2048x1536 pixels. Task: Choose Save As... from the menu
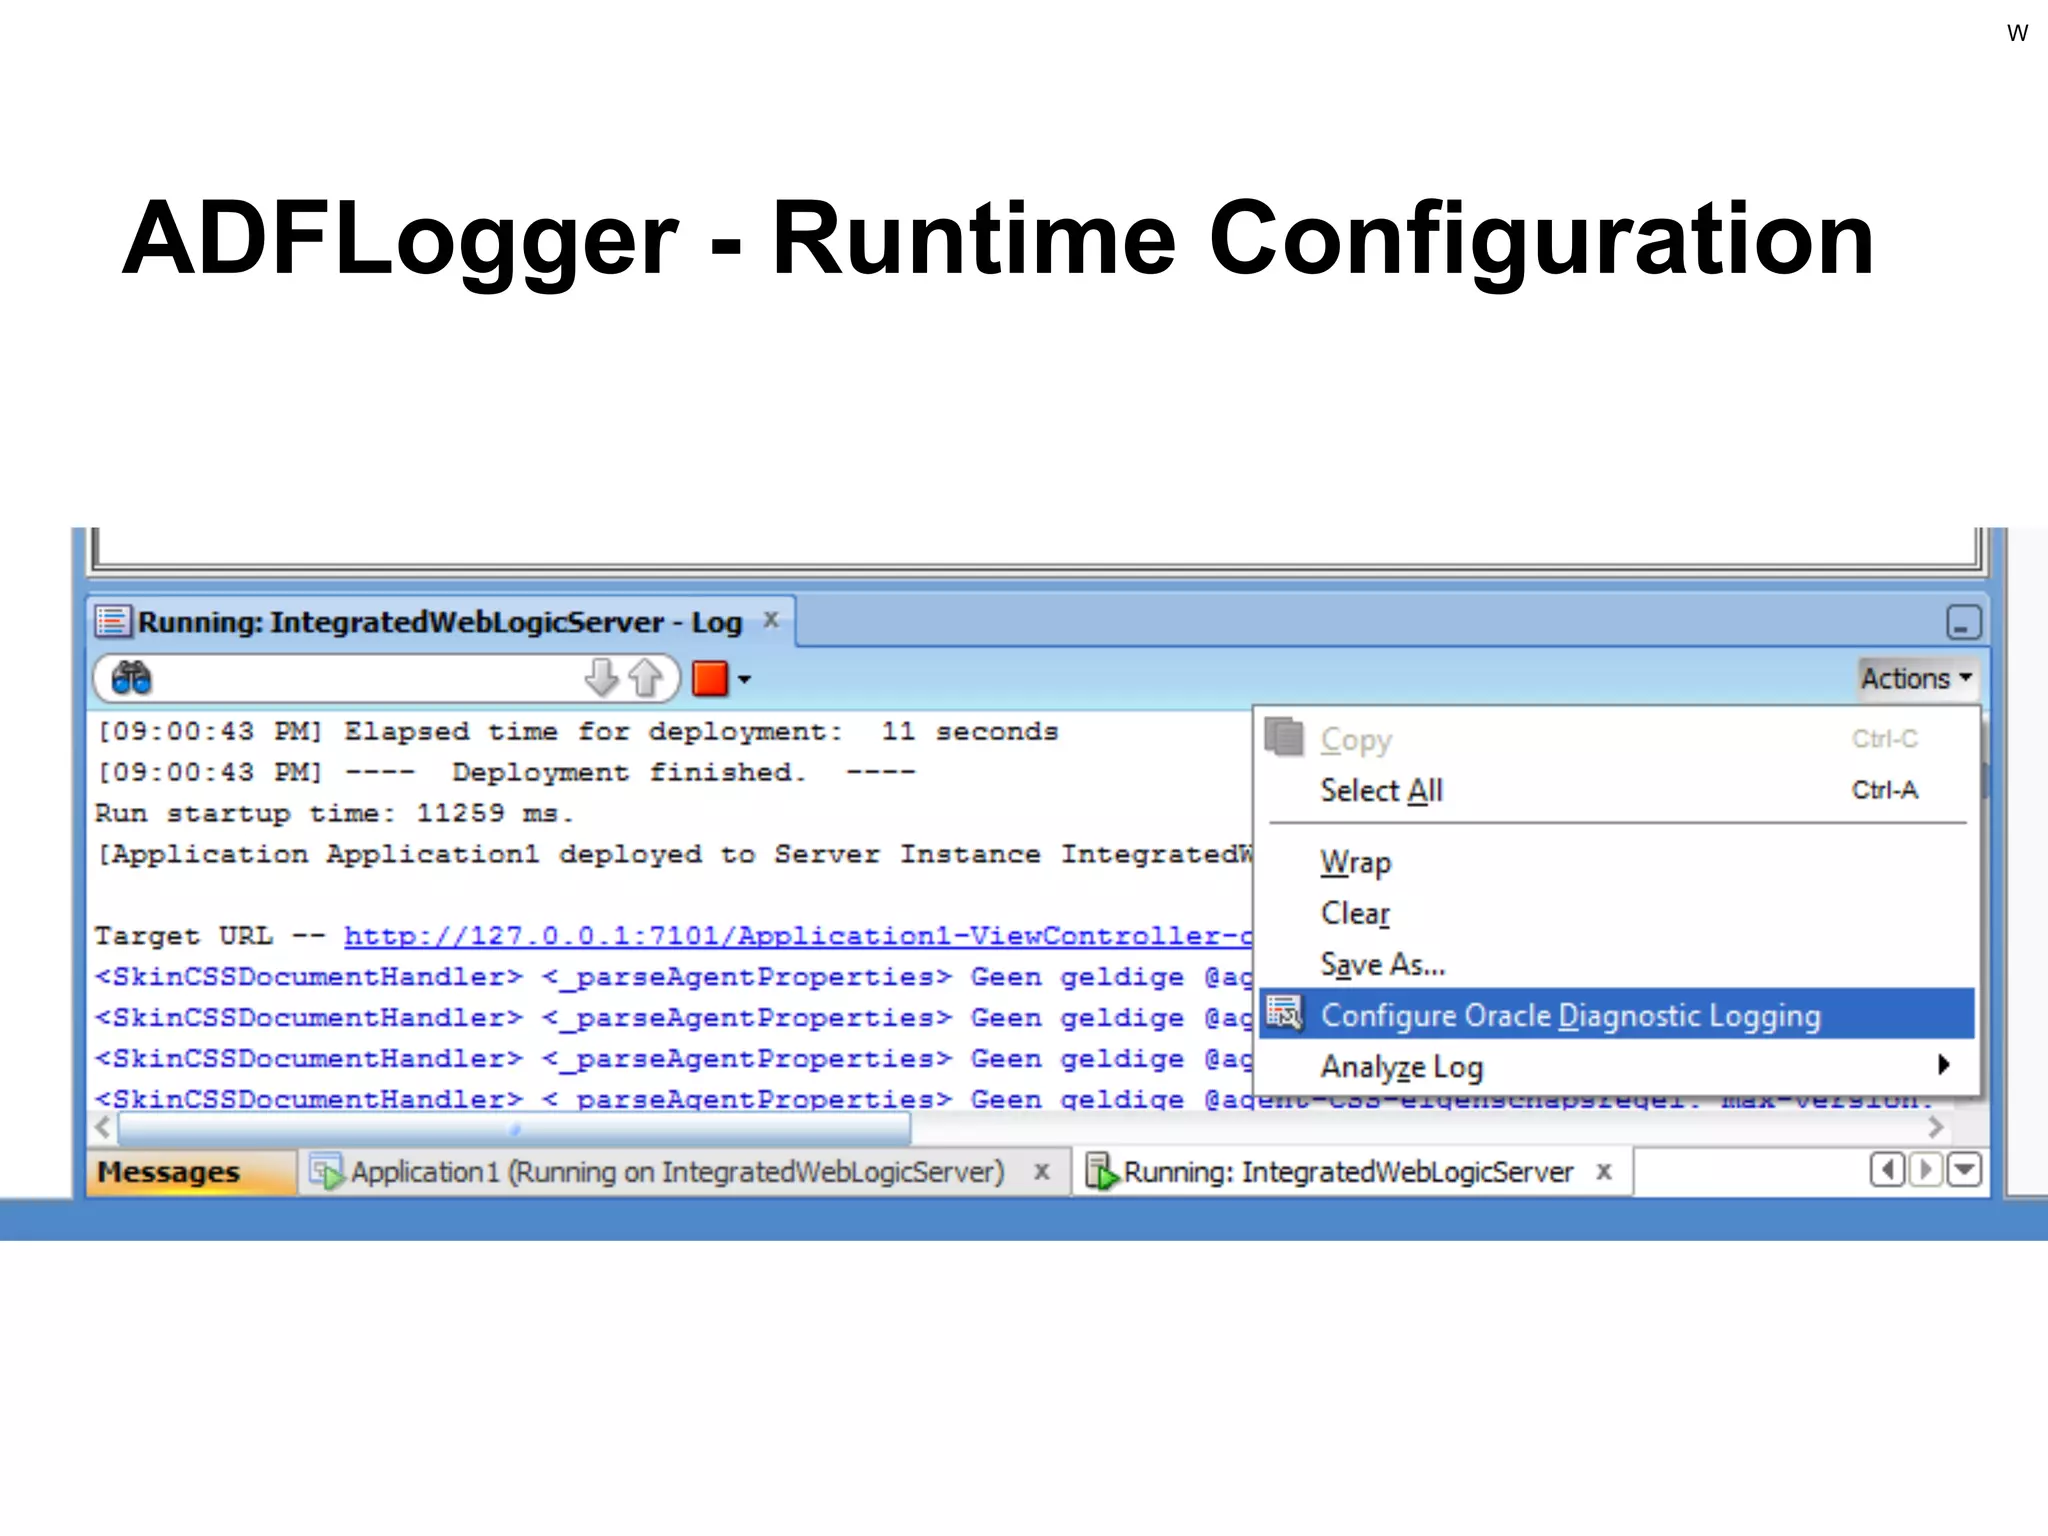pos(1616,964)
